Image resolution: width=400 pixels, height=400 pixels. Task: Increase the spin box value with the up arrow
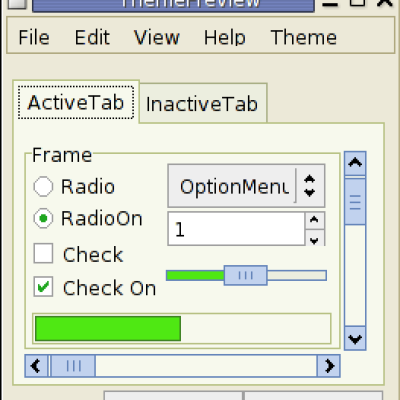pyautogui.click(x=314, y=220)
